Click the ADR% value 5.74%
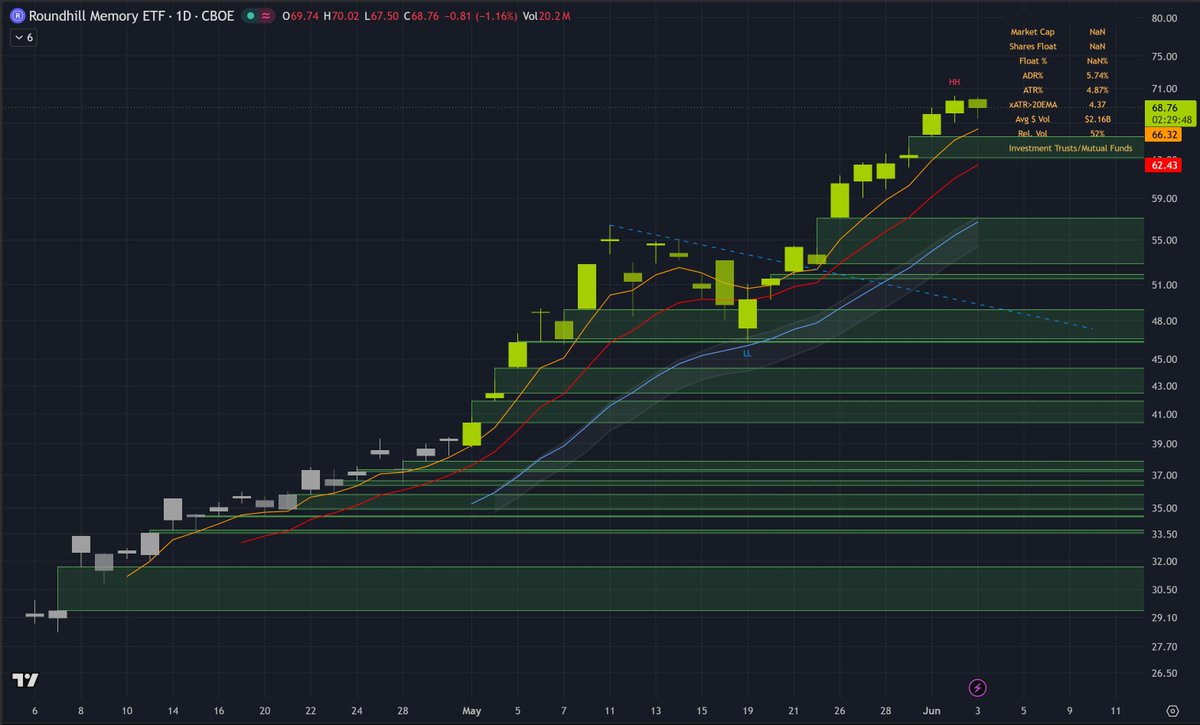1200x725 pixels. [x=1098, y=75]
